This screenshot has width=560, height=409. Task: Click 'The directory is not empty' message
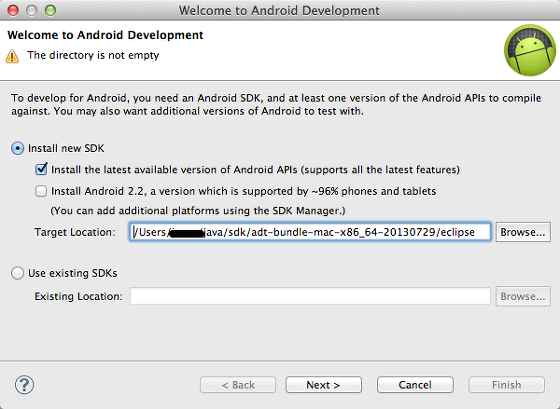click(x=93, y=55)
